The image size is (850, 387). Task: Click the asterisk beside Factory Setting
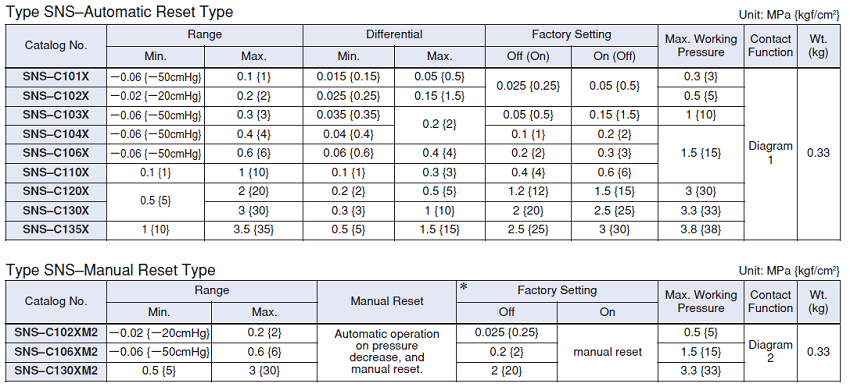(464, 286)
